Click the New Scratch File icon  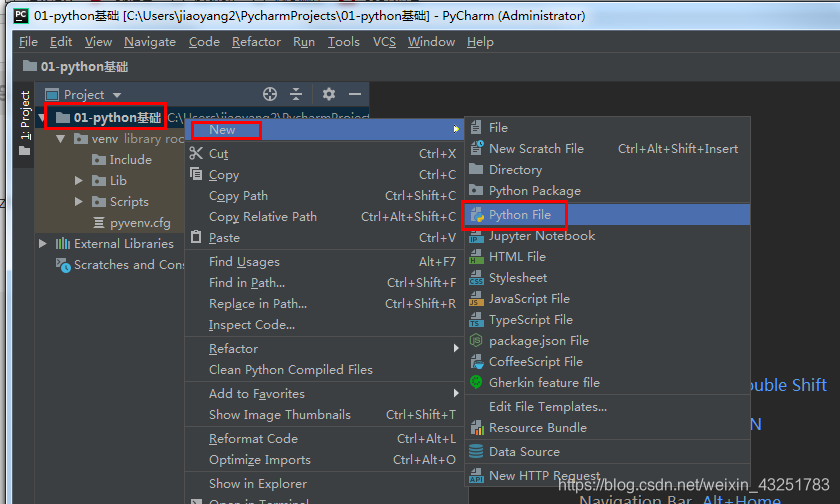click(x=476, y=148)
